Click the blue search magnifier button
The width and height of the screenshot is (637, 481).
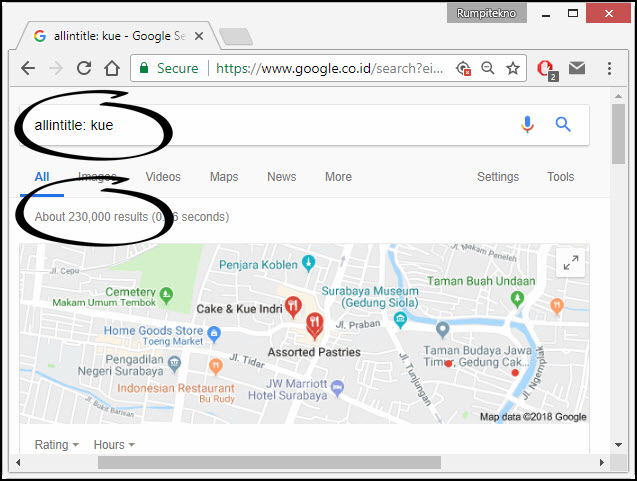[x=563, y=124]
